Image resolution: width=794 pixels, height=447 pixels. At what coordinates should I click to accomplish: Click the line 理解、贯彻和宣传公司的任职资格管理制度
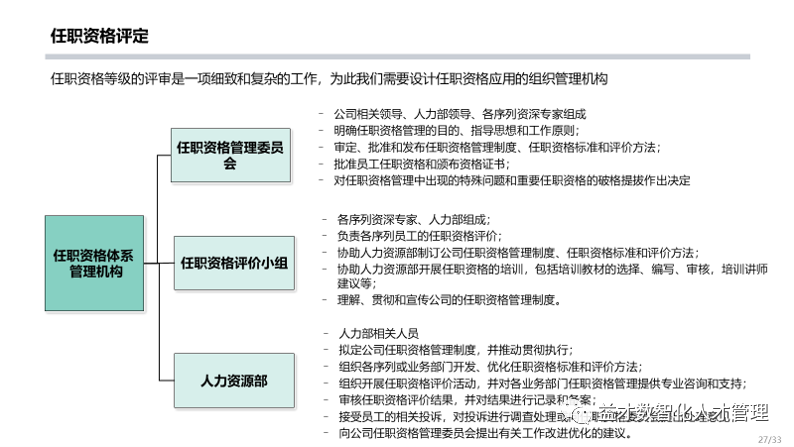449,300
